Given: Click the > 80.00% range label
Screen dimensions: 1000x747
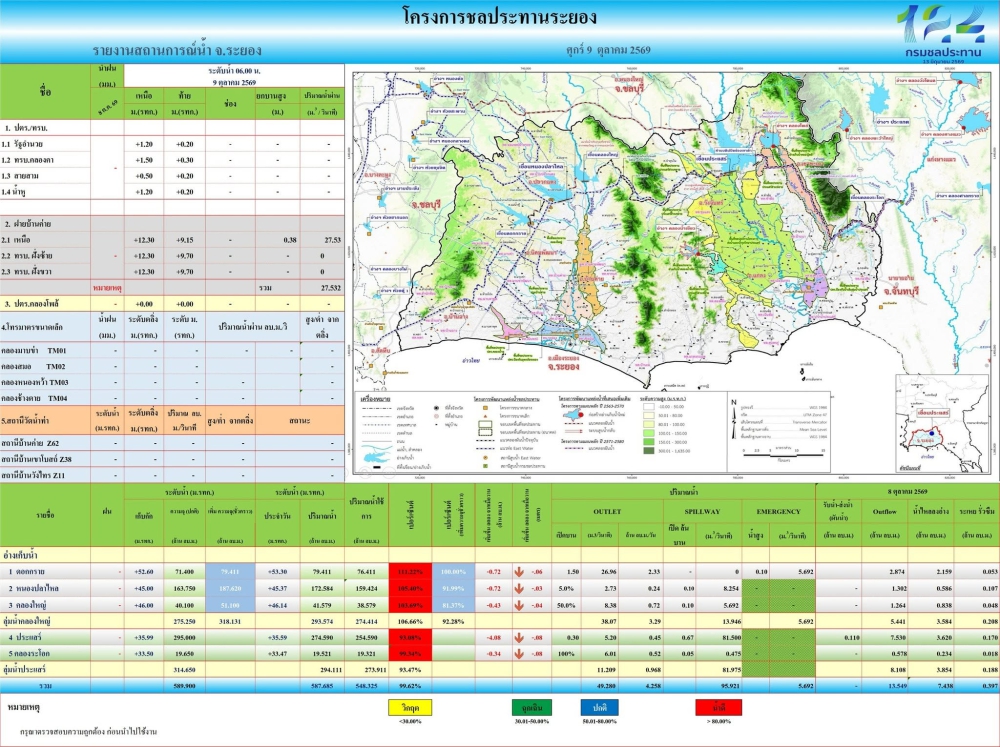Looking at the screenshot, I should click(x=719, y=721).
